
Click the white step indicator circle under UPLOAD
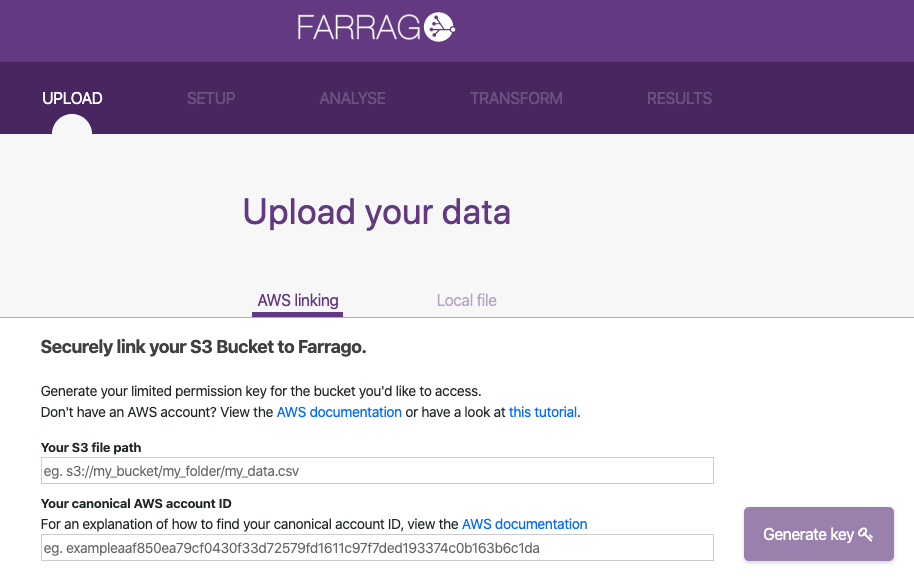tap(71, 128)
